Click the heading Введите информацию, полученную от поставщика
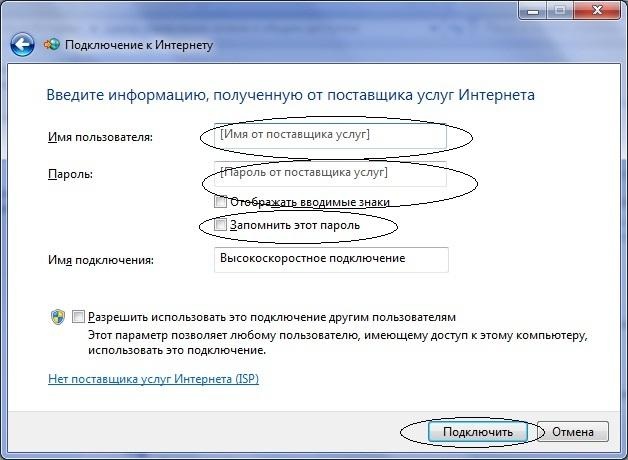 click(290, 95)
